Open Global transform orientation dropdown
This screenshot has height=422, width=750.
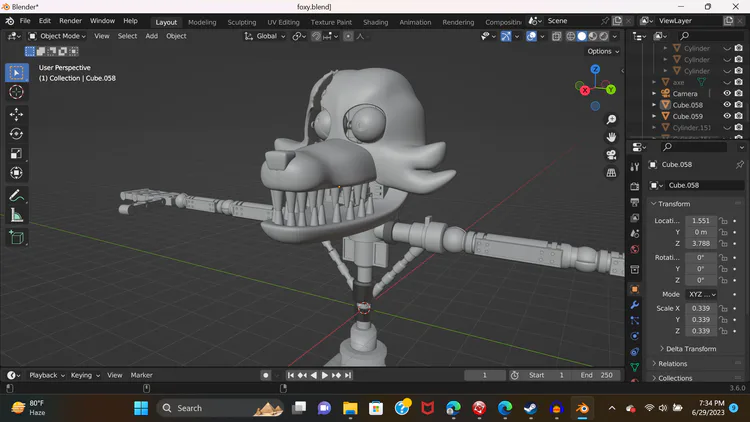click(x=265, y=36)
